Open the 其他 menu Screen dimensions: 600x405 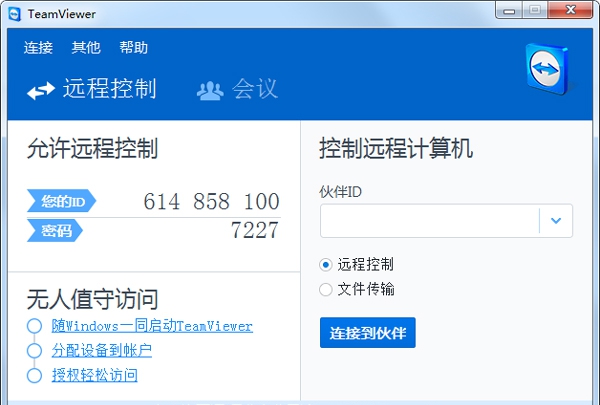pos(86,48)
